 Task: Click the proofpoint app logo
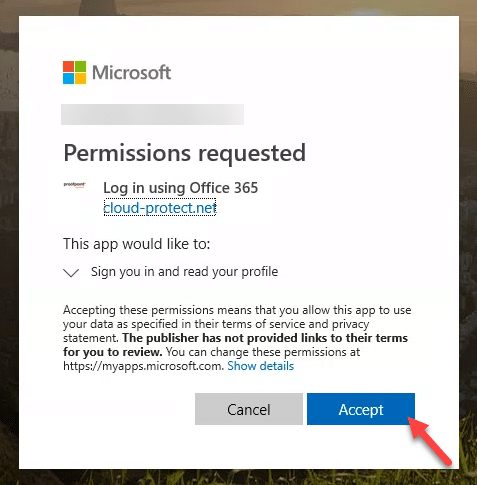[x=75, y=185]
